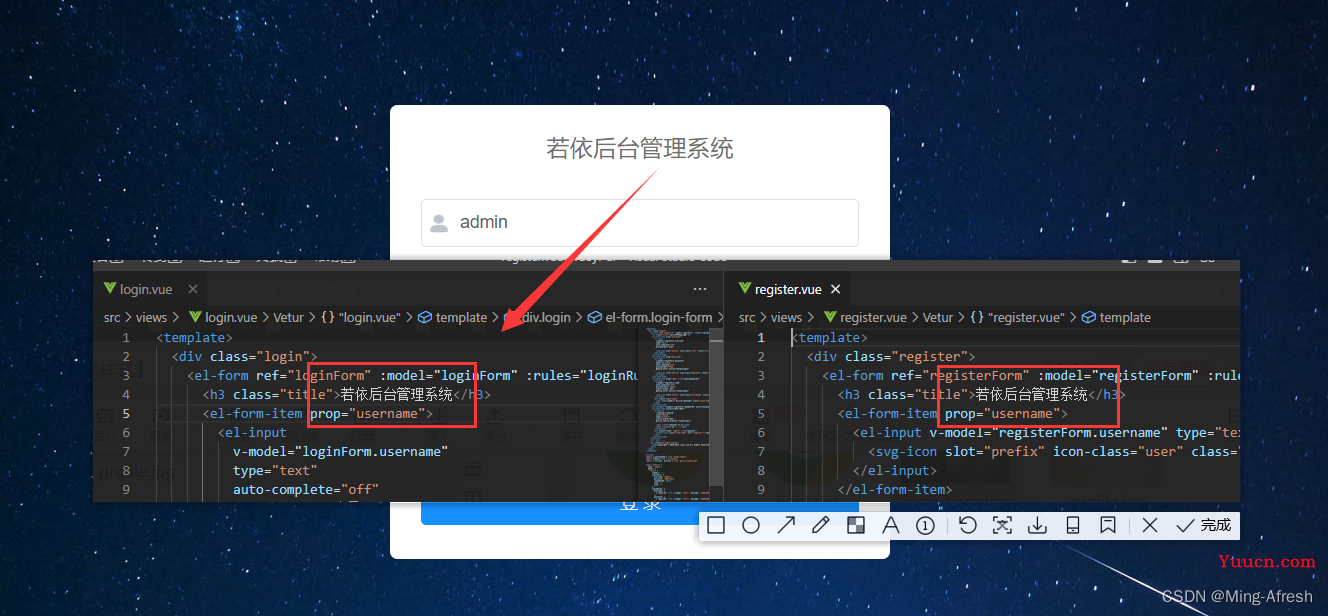
Task: Click el-form.login-form breadcrumb item
Action: click(650, 317)
